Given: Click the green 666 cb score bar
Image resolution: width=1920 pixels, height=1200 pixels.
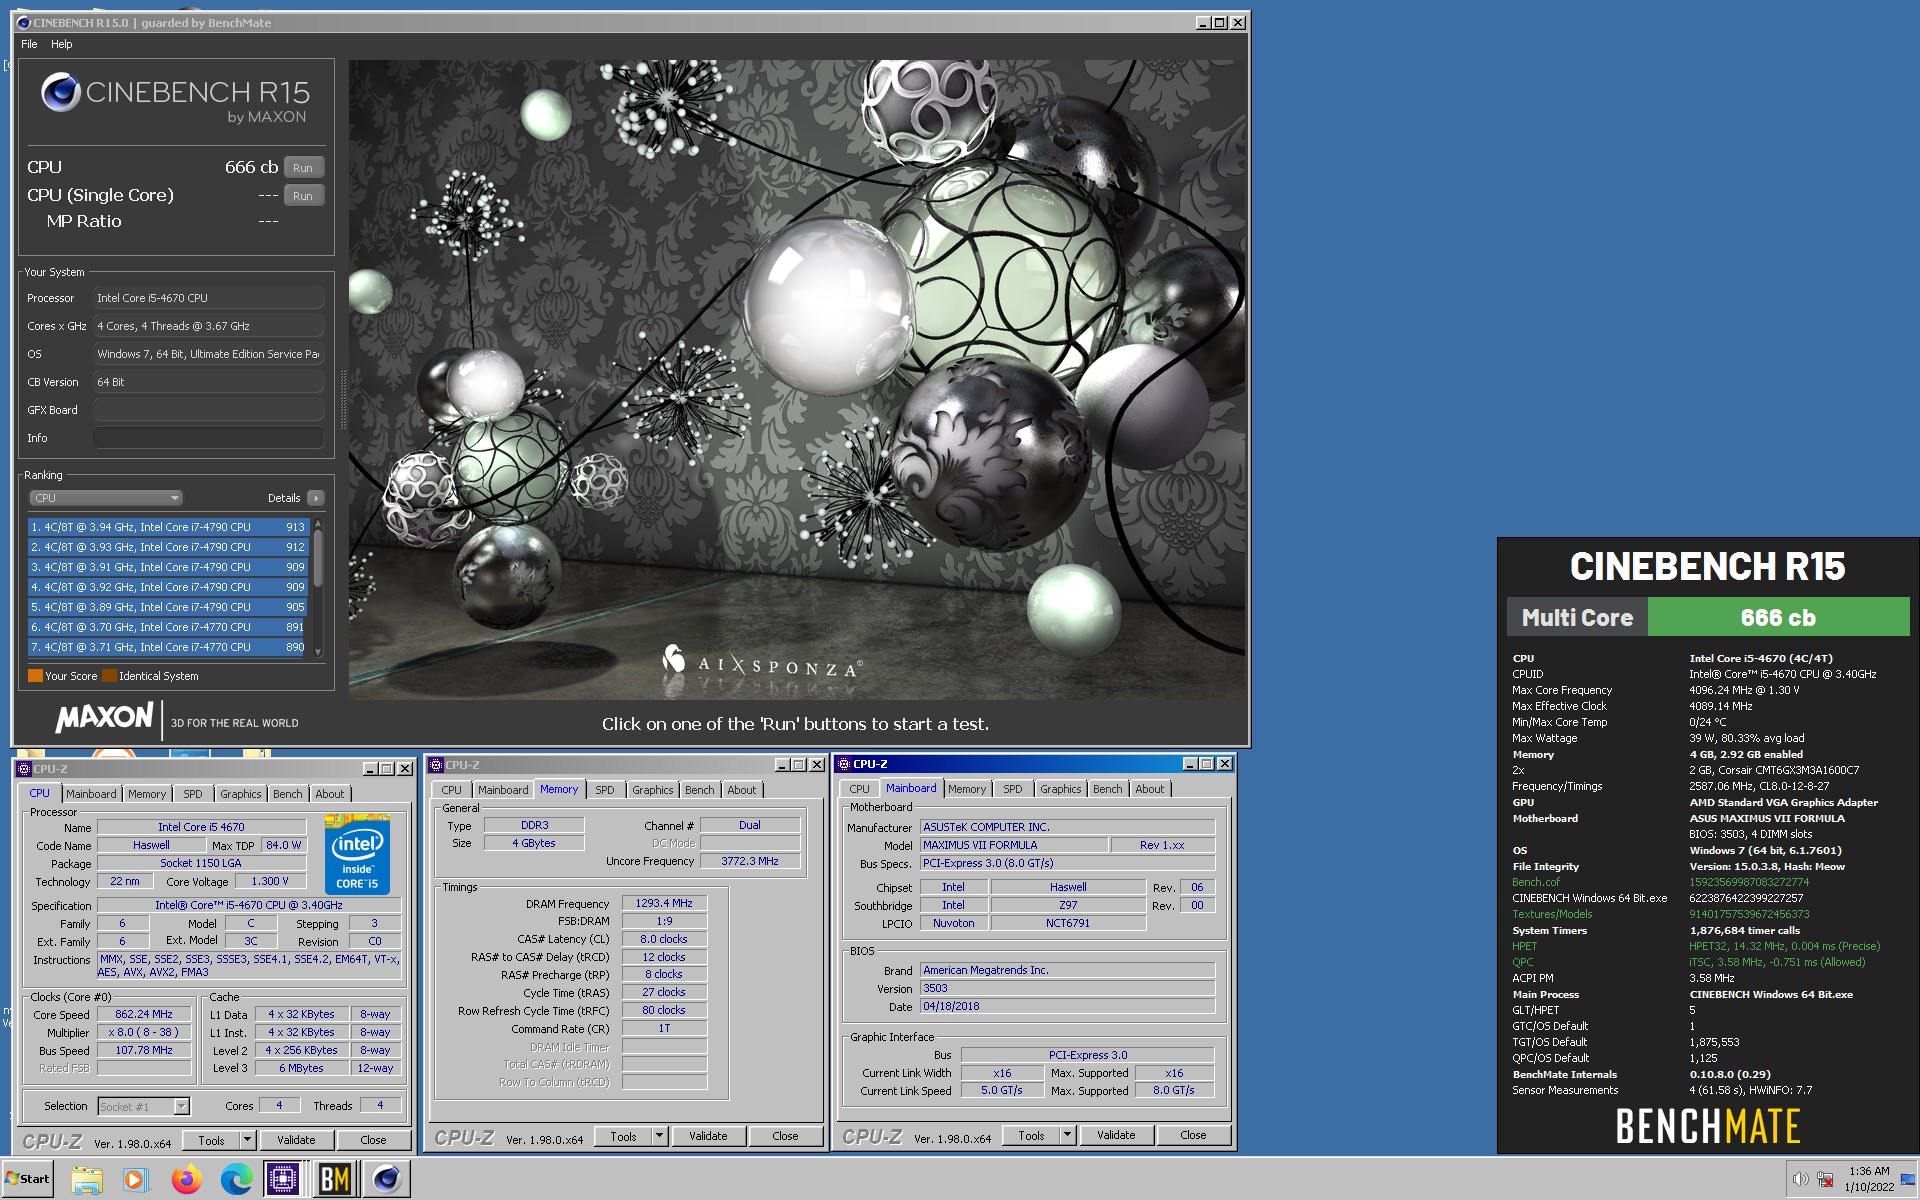Looking at the screenshot, I should coord(1778,617).
